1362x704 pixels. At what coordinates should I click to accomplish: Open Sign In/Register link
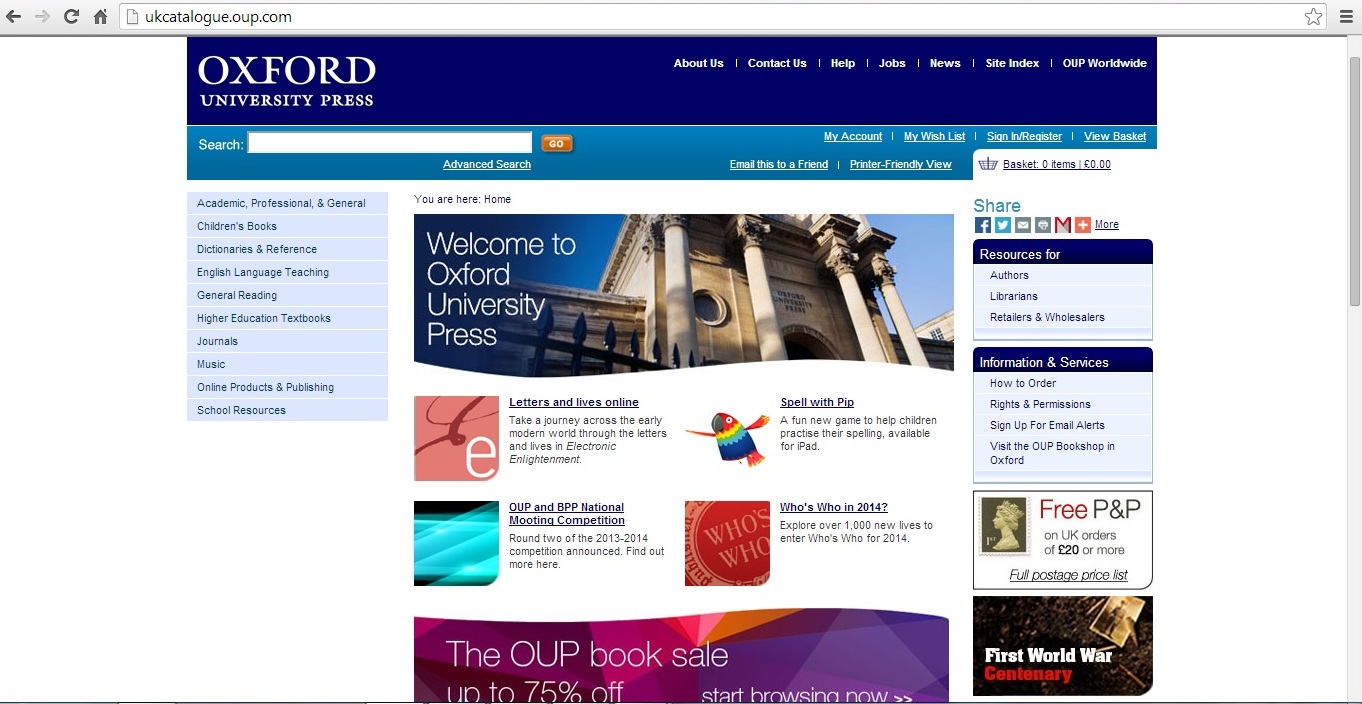click(1024, 136)
